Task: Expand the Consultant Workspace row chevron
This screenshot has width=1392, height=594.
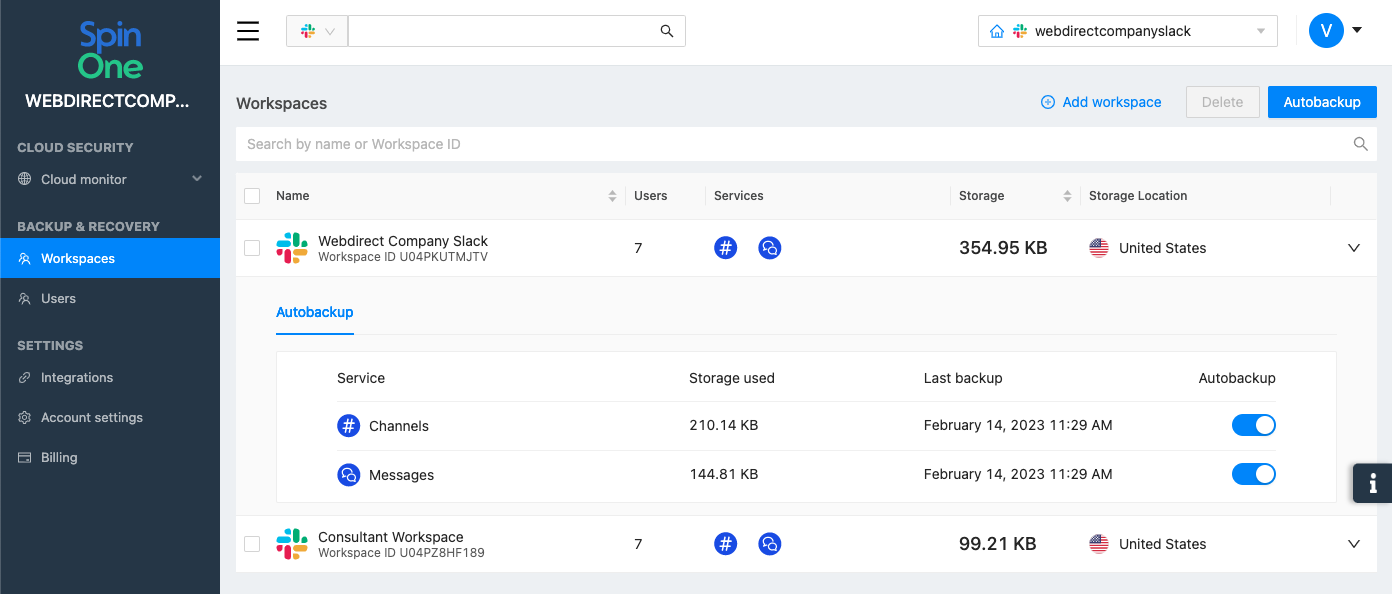Action: (1354, 544)
